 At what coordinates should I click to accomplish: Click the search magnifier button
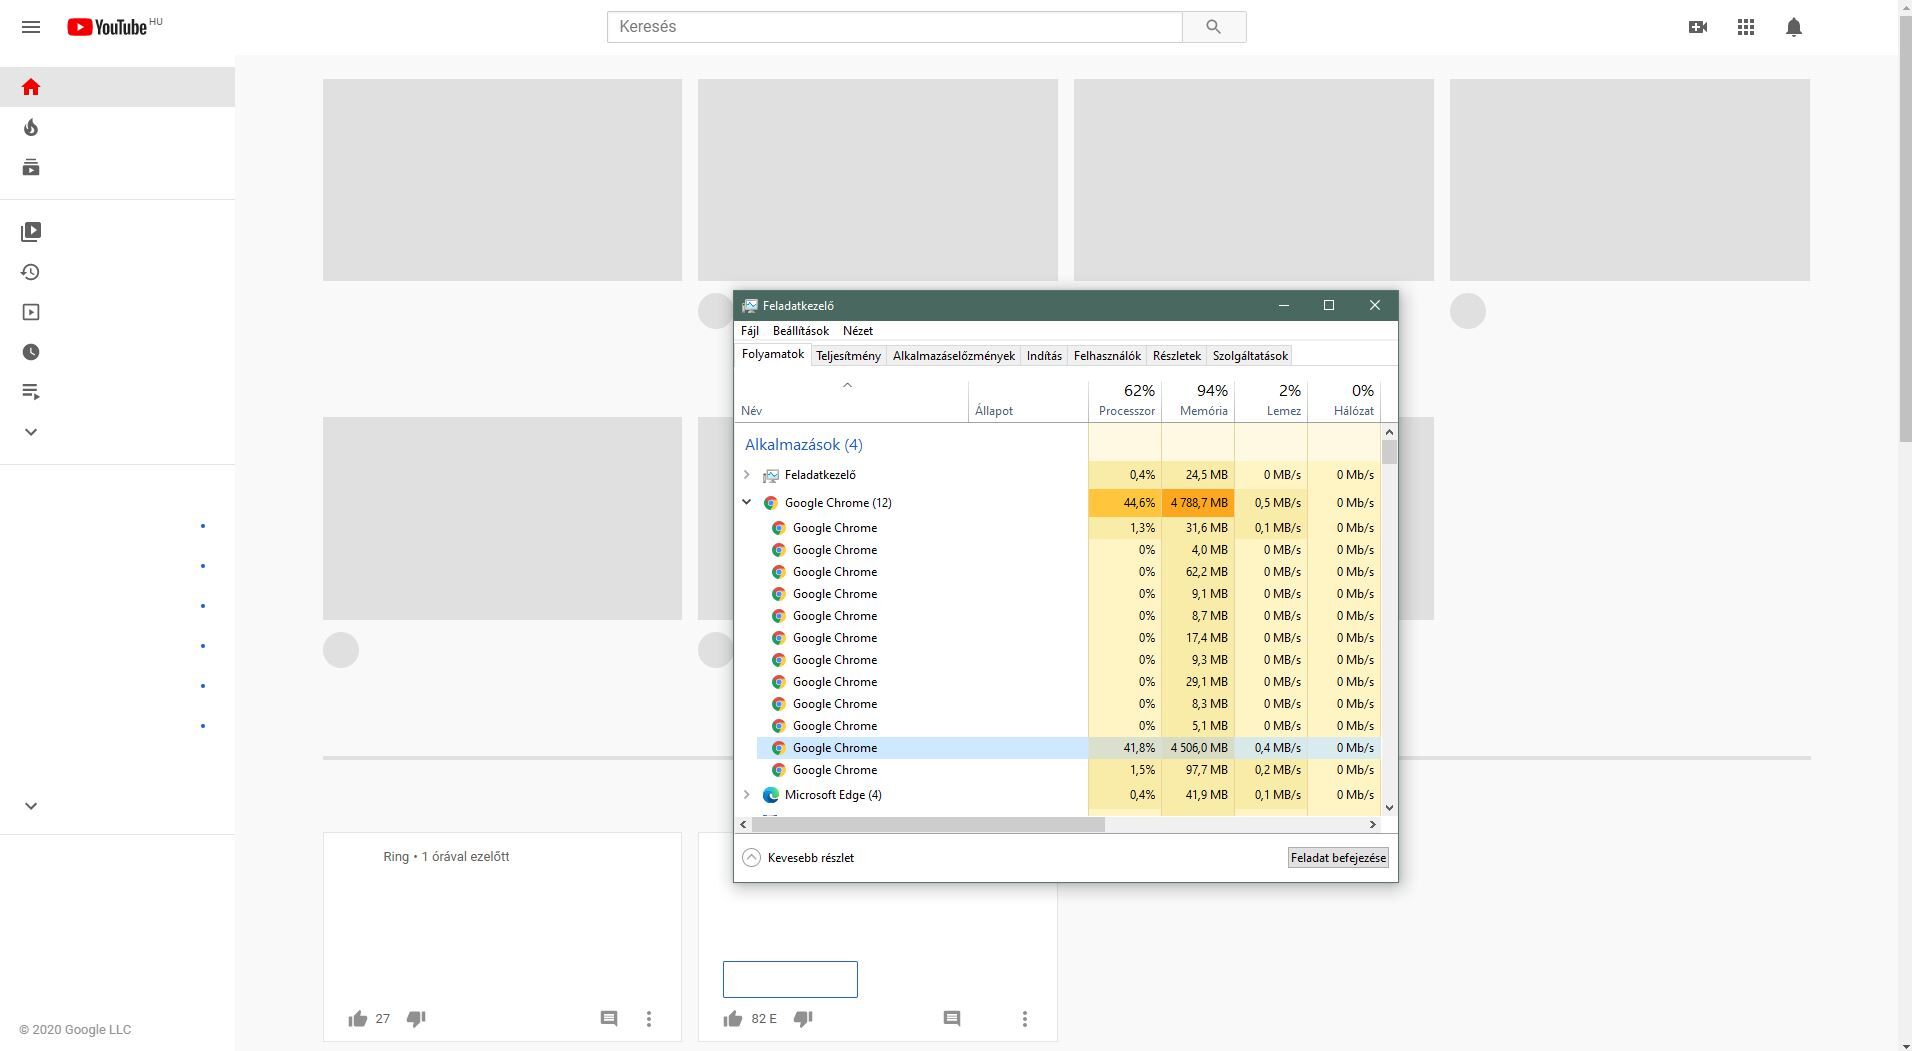(1214, 27)
